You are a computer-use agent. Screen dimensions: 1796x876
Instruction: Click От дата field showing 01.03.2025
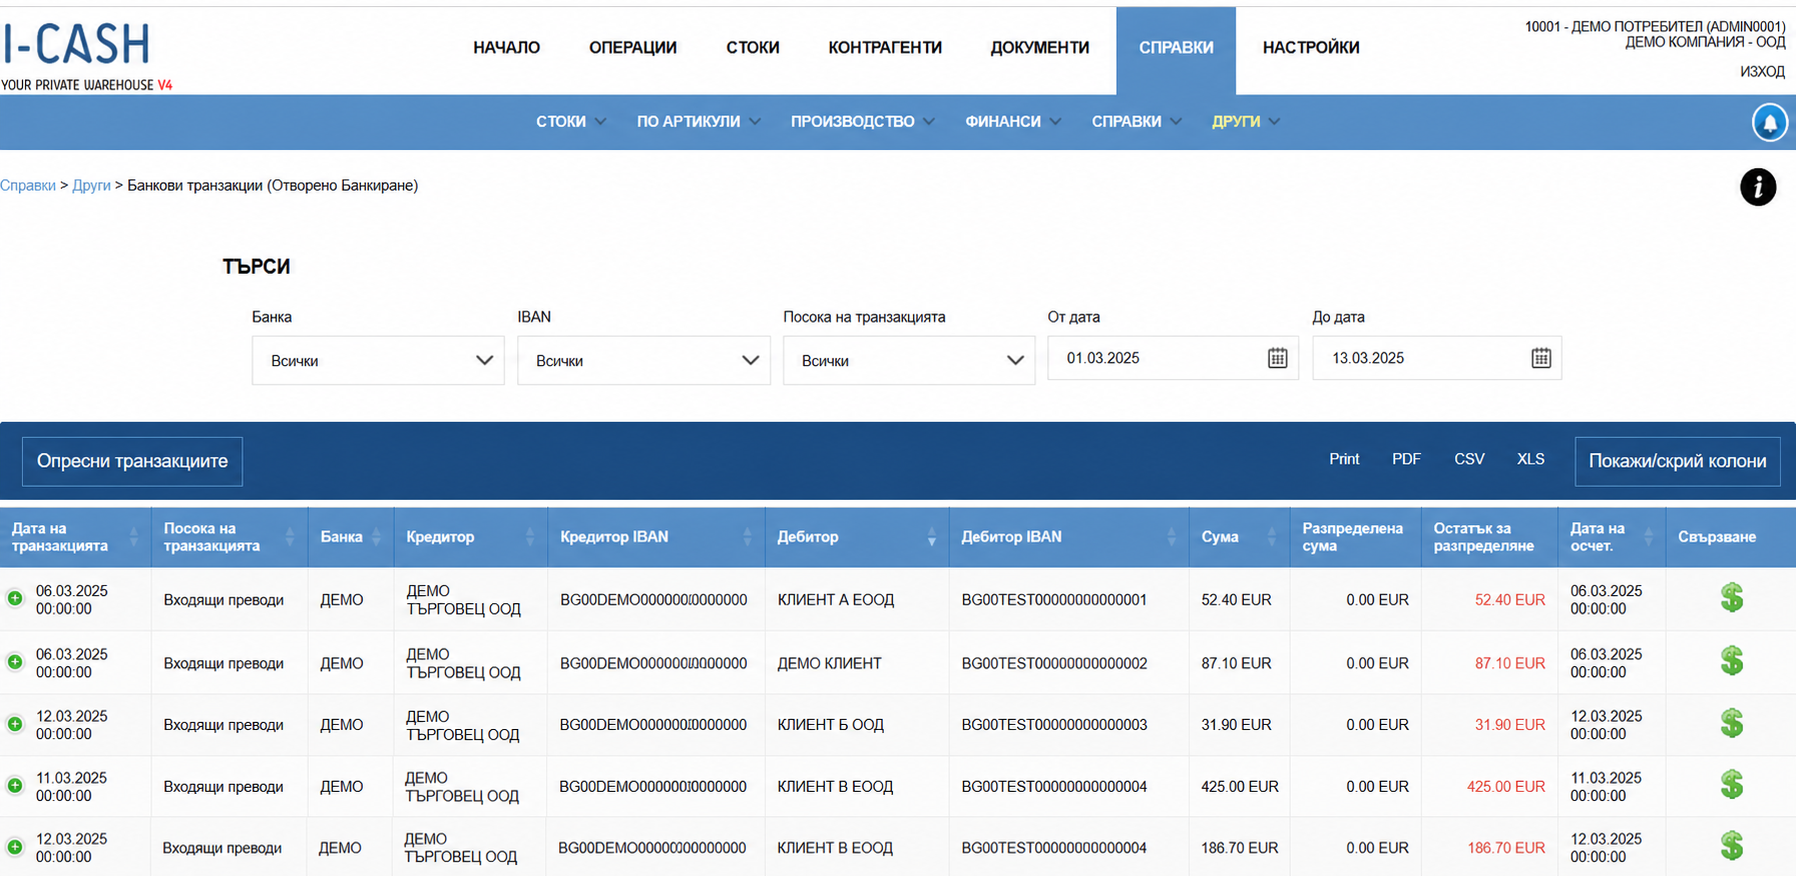1173,358
